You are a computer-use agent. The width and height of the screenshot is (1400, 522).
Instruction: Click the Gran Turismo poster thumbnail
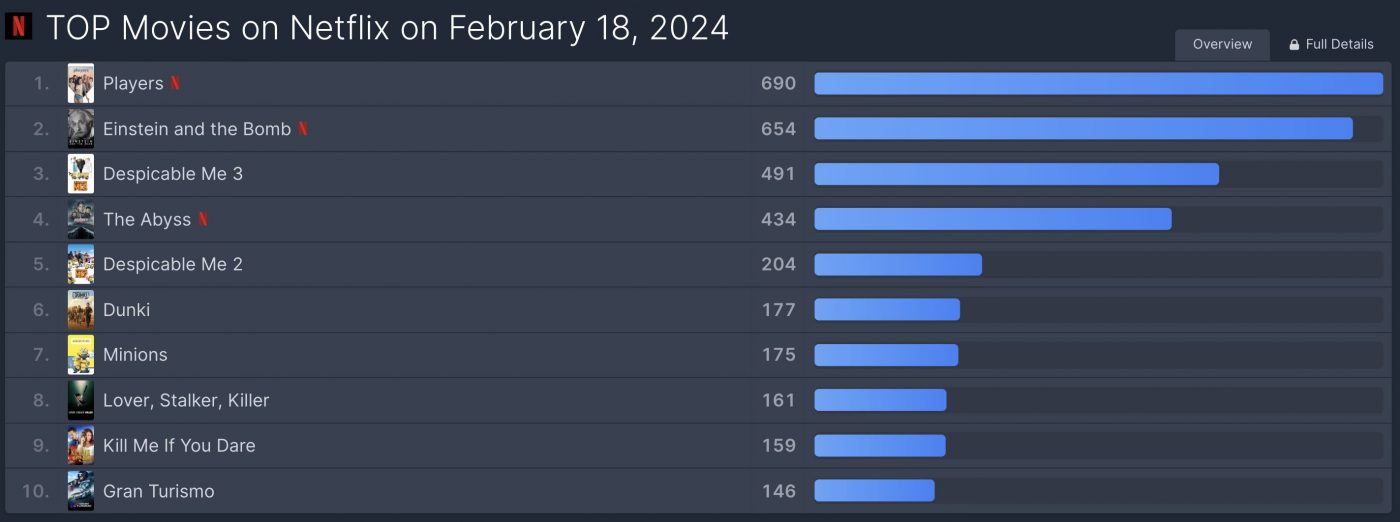click(81, 491)
